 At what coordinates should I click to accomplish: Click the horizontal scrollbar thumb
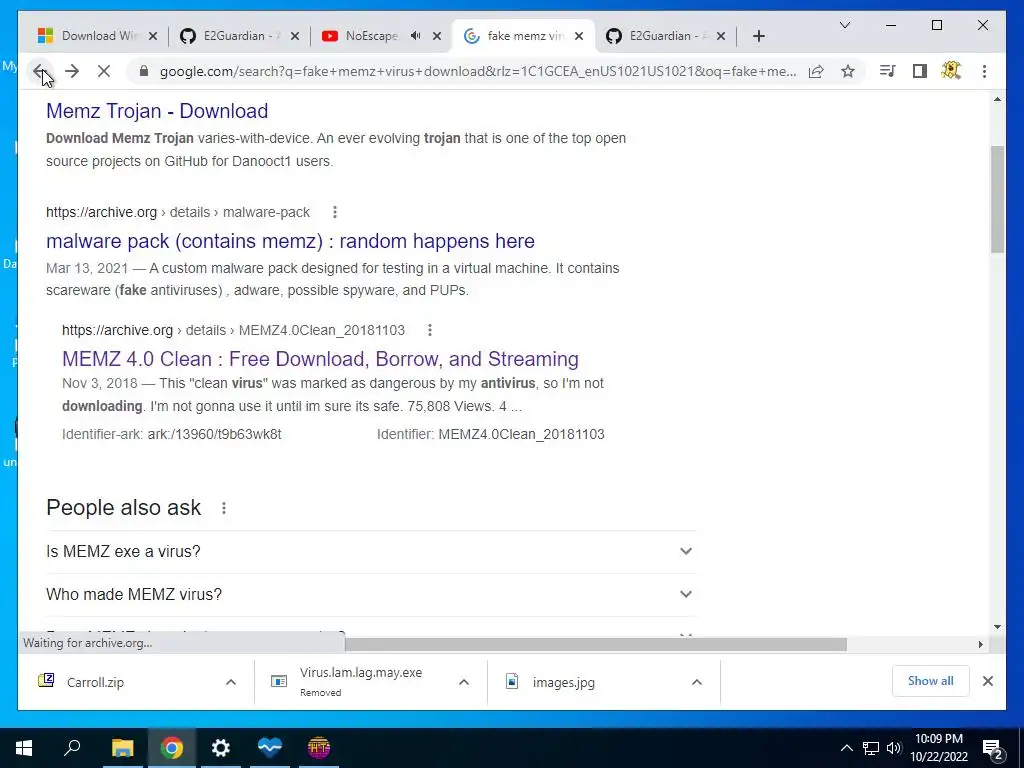(596, 645)
